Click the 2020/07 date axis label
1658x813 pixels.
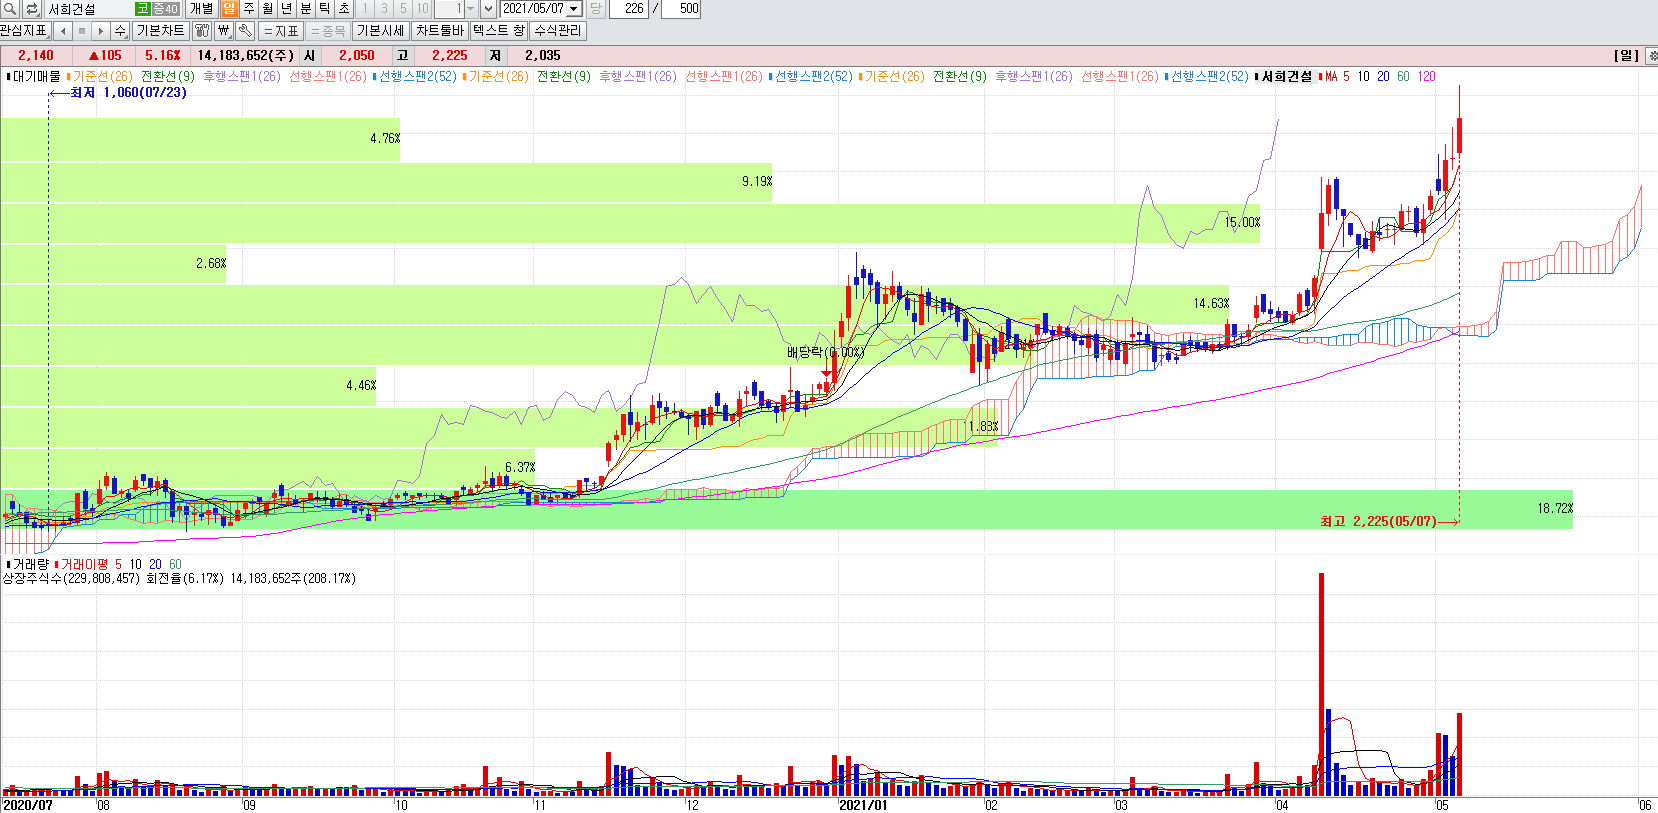coord(28,805)
